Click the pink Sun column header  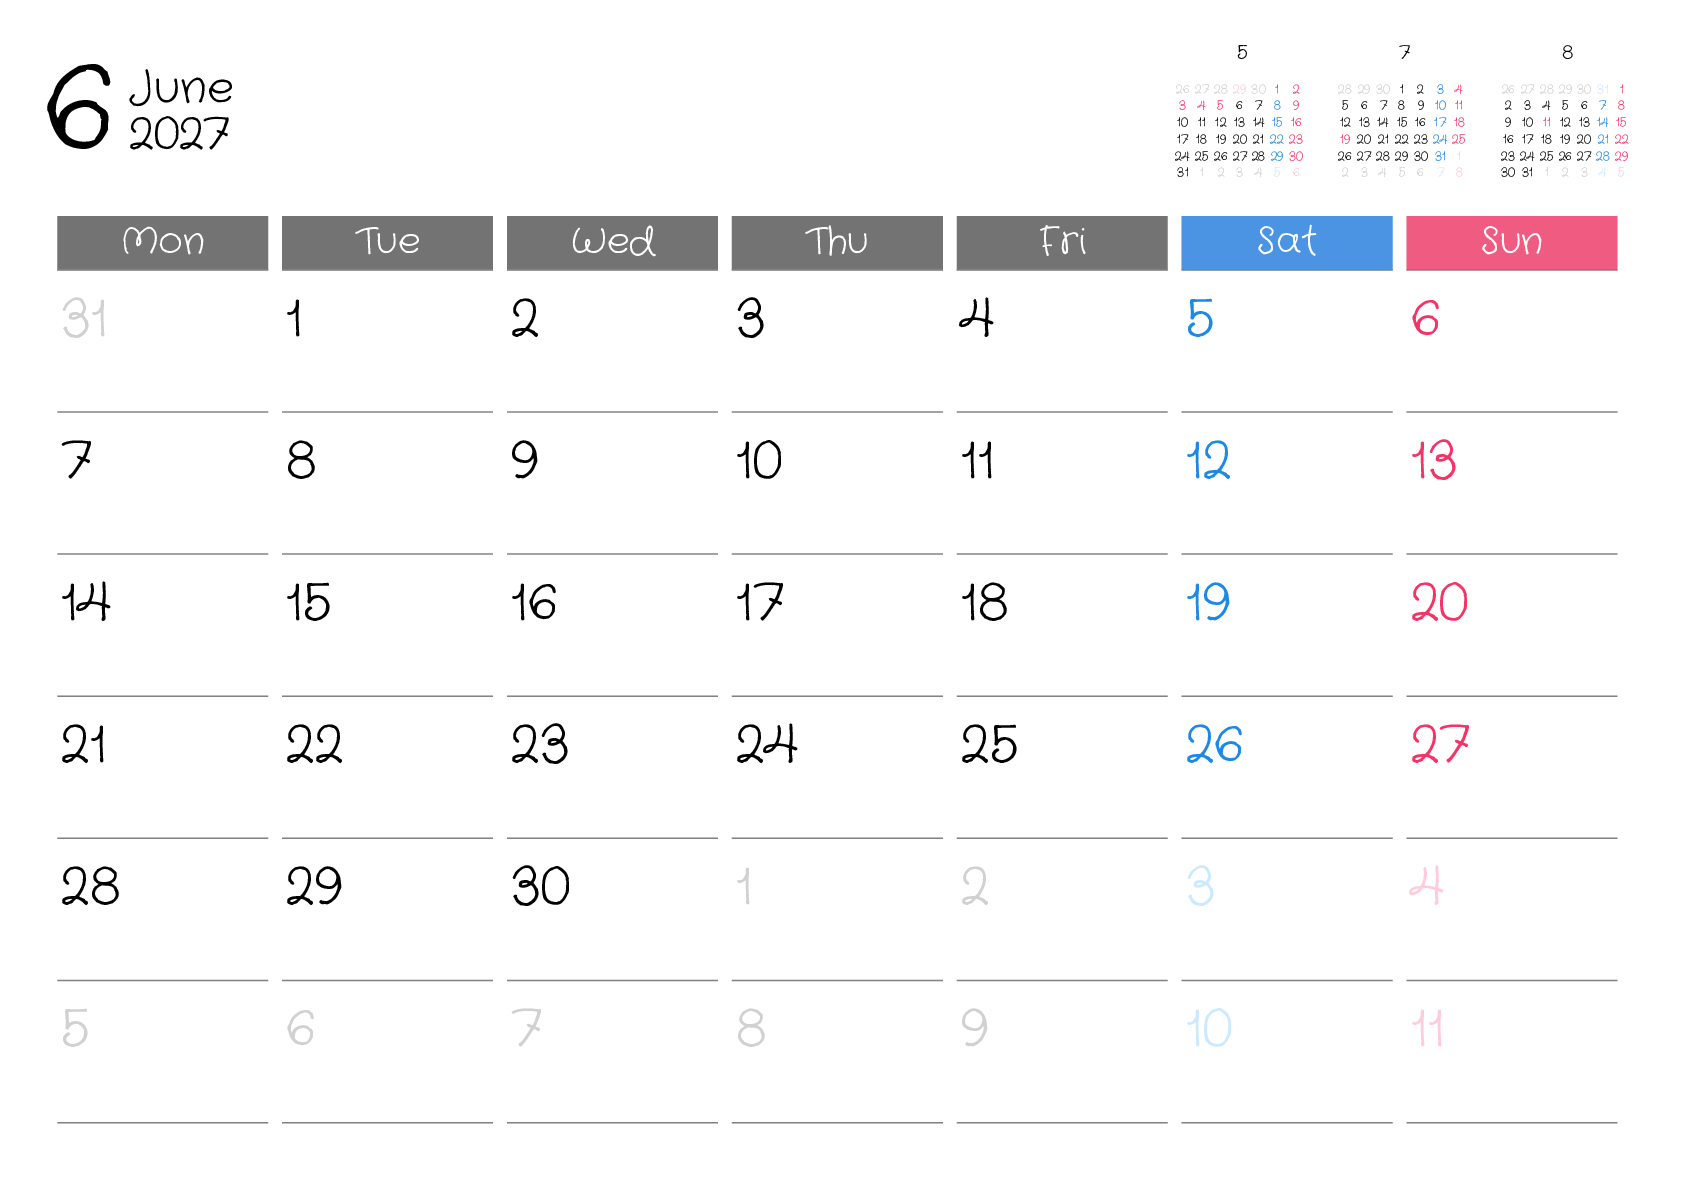point(1512,242)
